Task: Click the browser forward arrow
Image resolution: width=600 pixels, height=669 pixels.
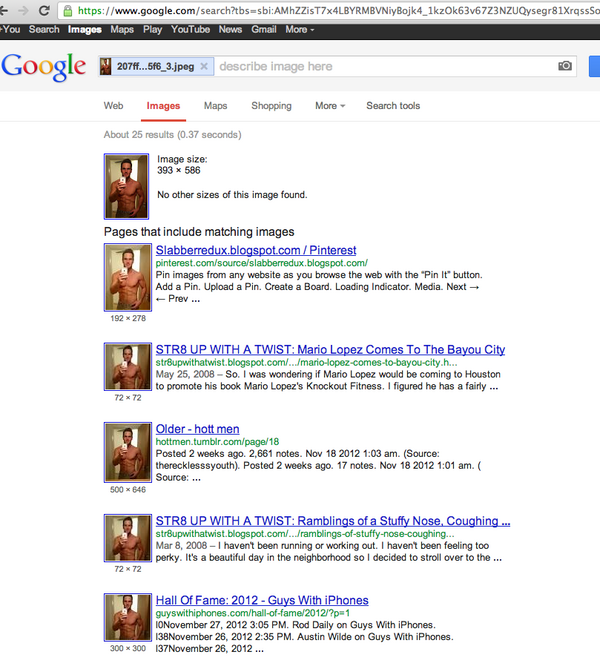Action: click(23, 10)
